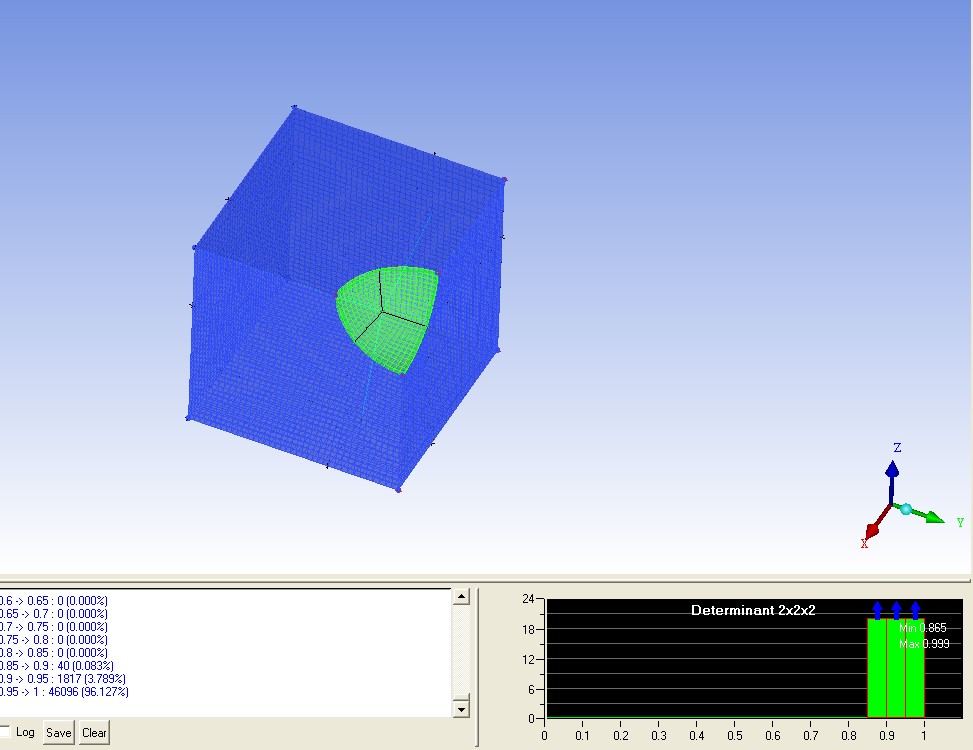The image size is (973, 750).
Task: Click the cyan isometric sphere on triad
Action: [906, 509]
